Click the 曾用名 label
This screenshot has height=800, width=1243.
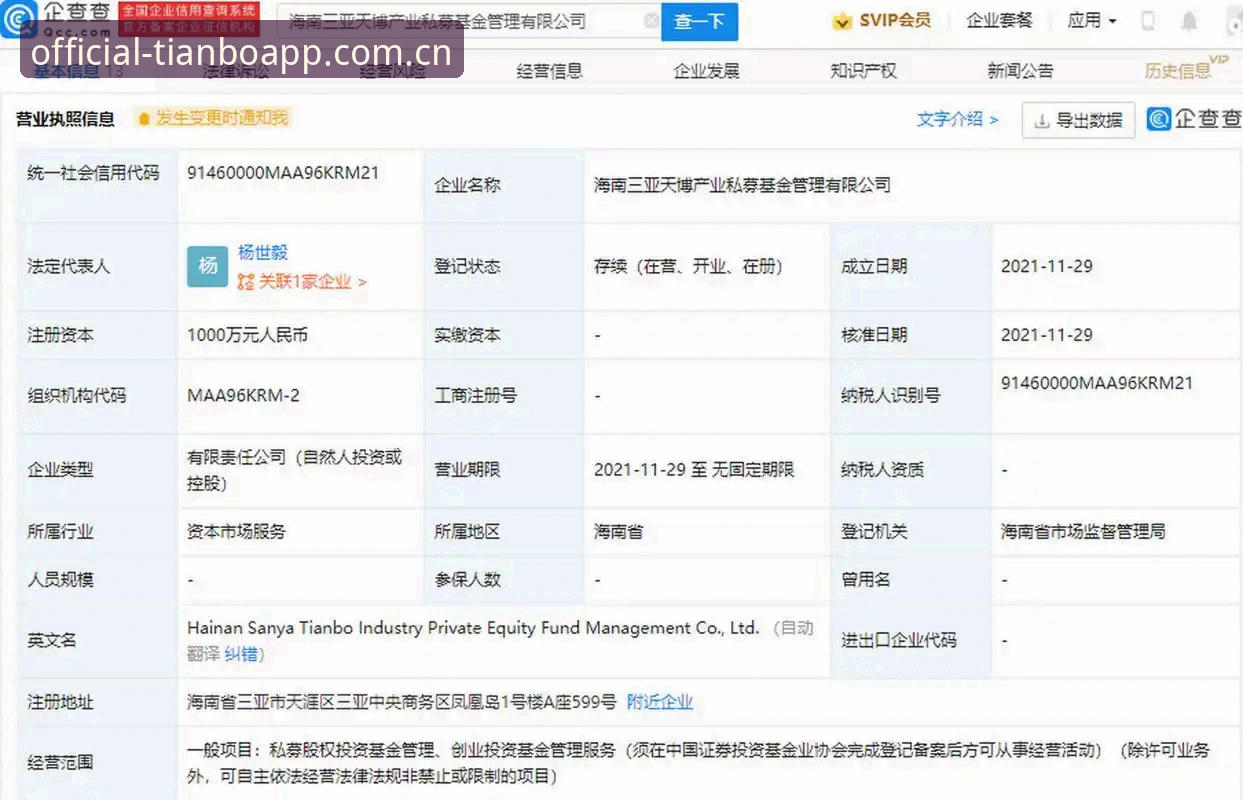[x=865, y=579]
